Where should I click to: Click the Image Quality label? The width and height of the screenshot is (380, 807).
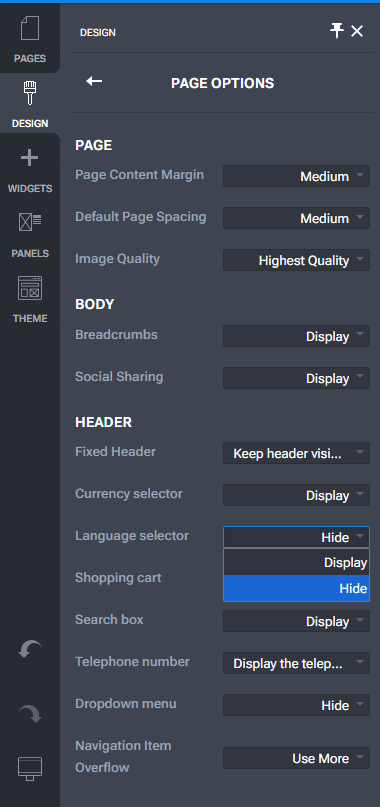click(x=117, y=259)
